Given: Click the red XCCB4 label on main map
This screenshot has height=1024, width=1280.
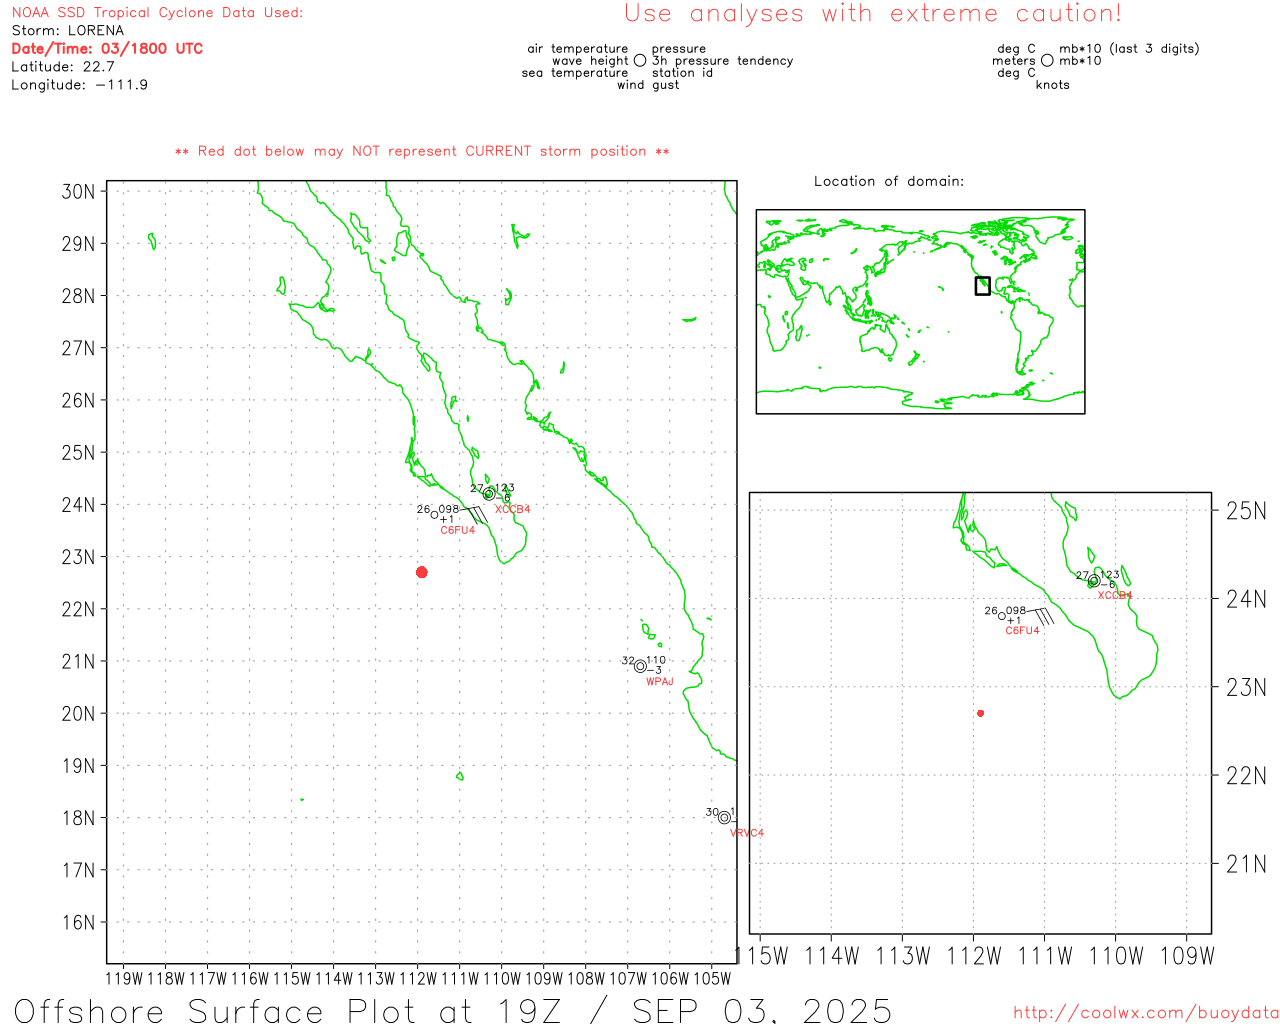Looking at the screenshot, I should [513, 509].
